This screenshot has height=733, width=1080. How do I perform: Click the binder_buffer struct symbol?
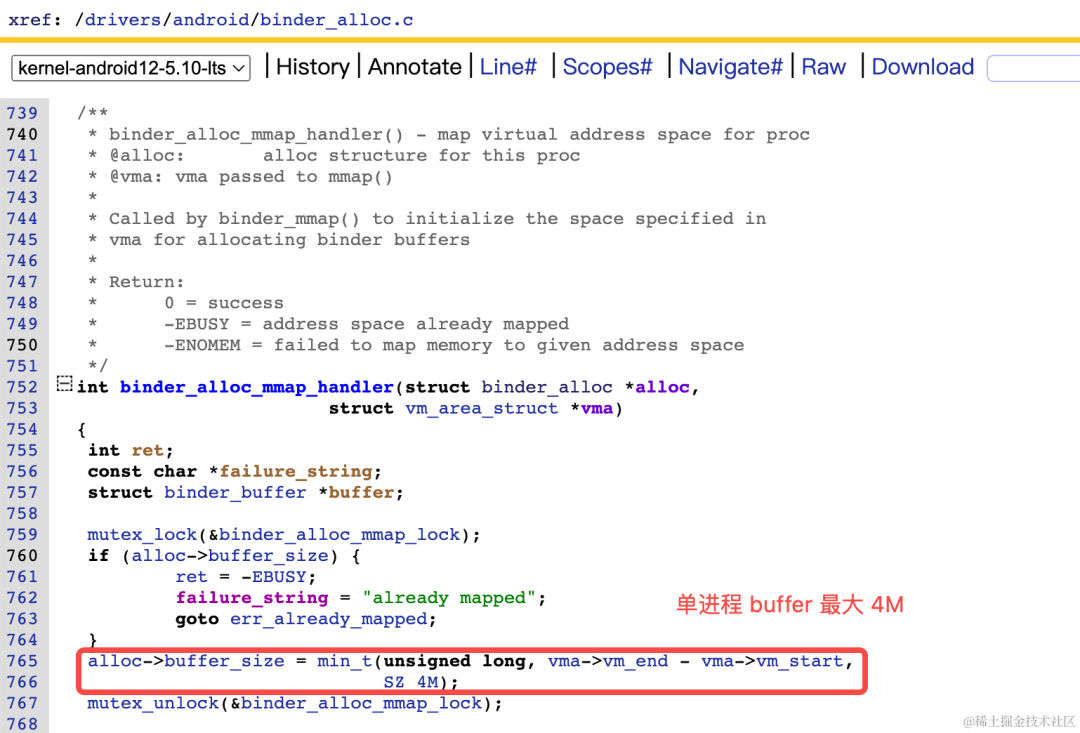pos(235,493)
